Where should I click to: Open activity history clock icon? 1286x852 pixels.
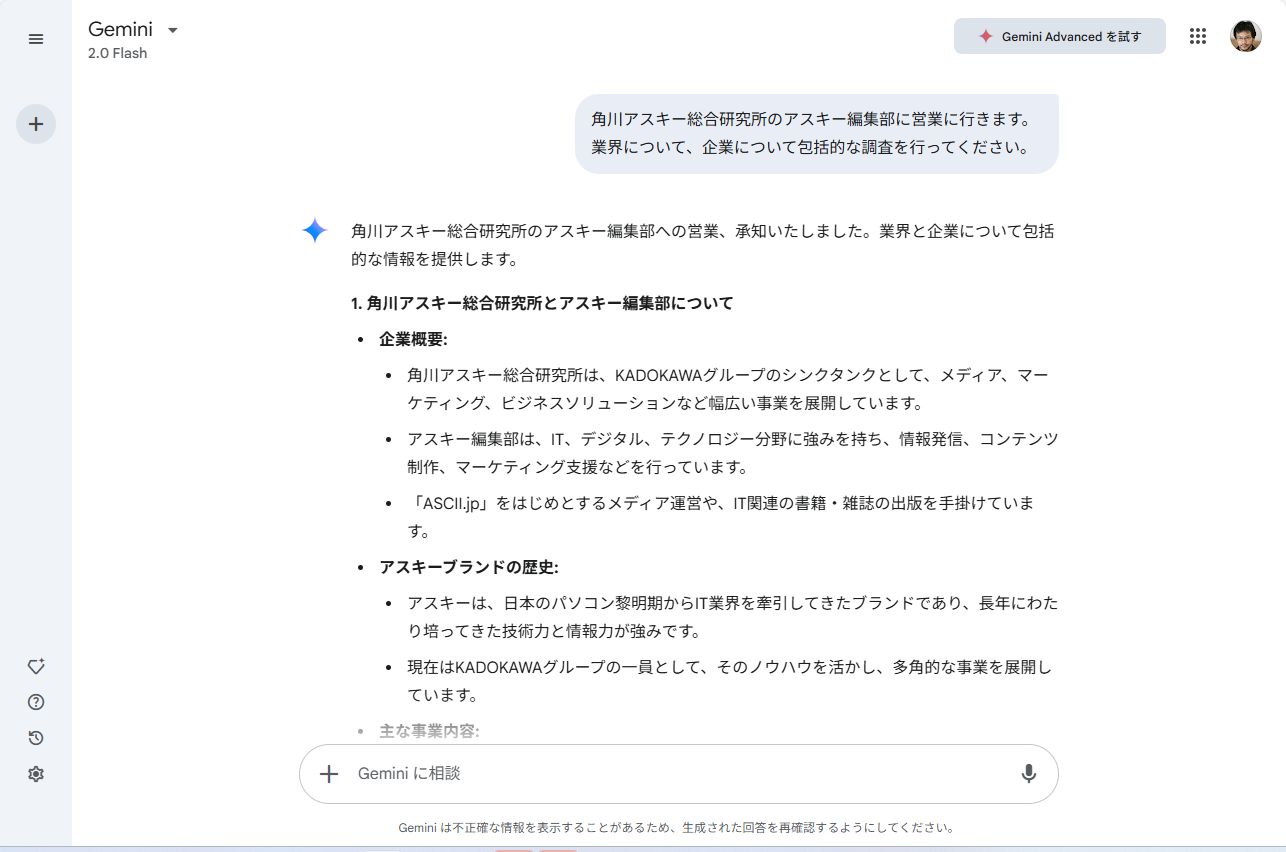click(x=36, y=738)
